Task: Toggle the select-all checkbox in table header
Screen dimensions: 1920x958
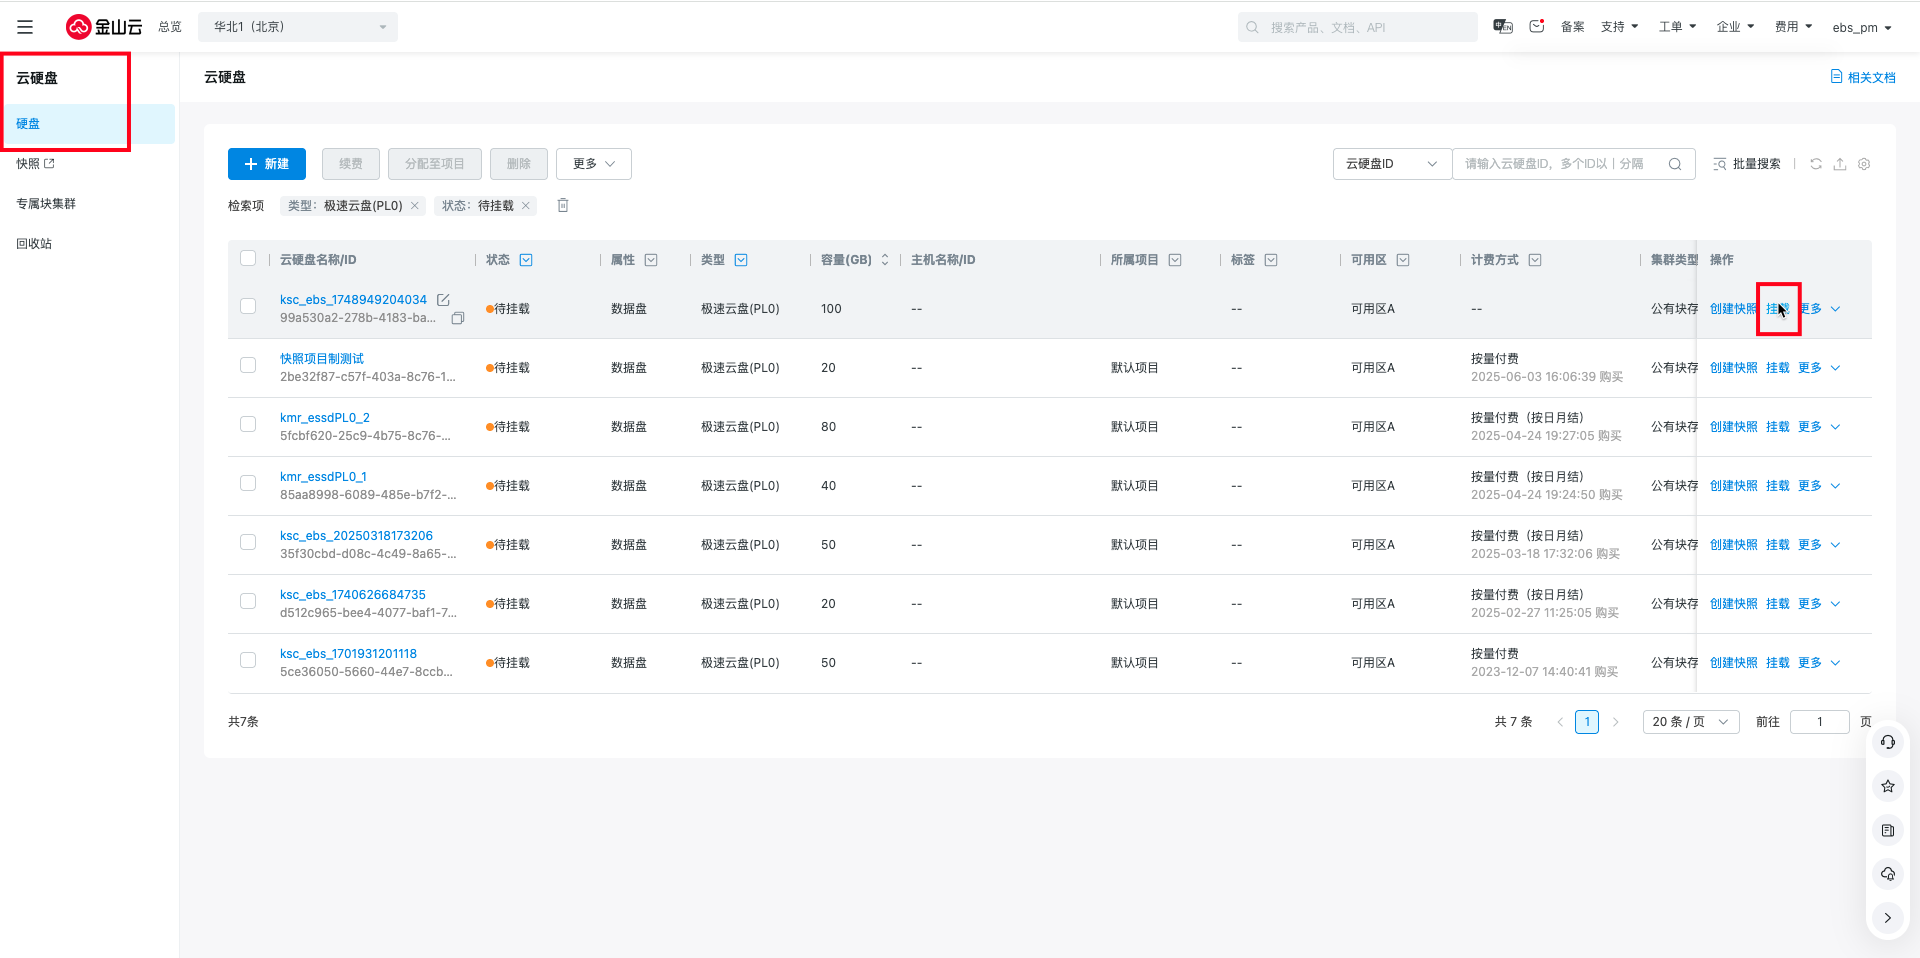Action: [248, 258]
